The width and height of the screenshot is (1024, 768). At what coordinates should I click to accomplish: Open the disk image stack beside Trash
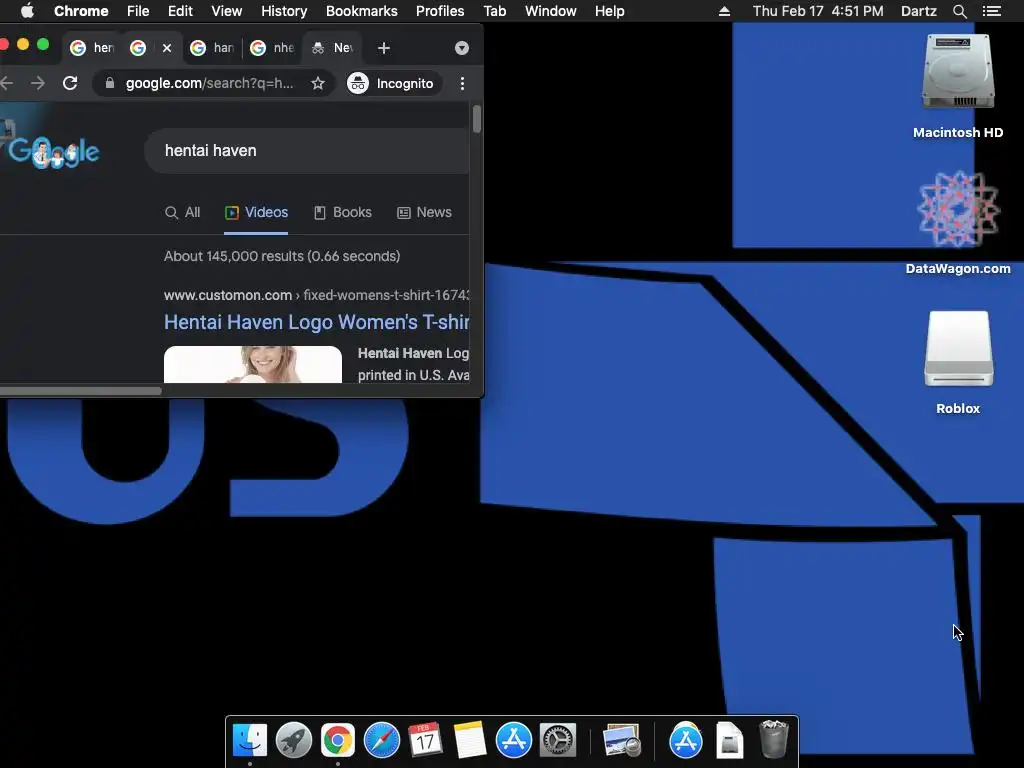click(729, 741)
